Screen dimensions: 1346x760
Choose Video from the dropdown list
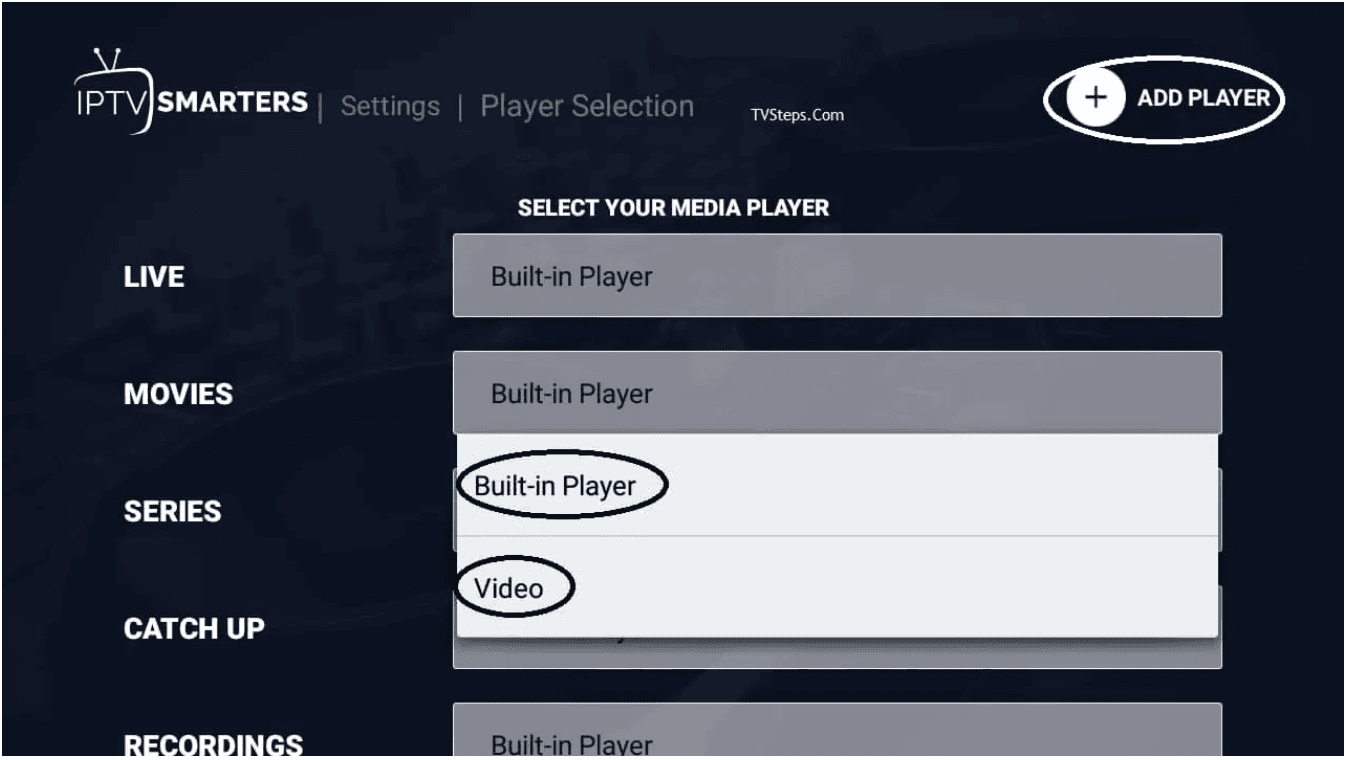(509, 588)
